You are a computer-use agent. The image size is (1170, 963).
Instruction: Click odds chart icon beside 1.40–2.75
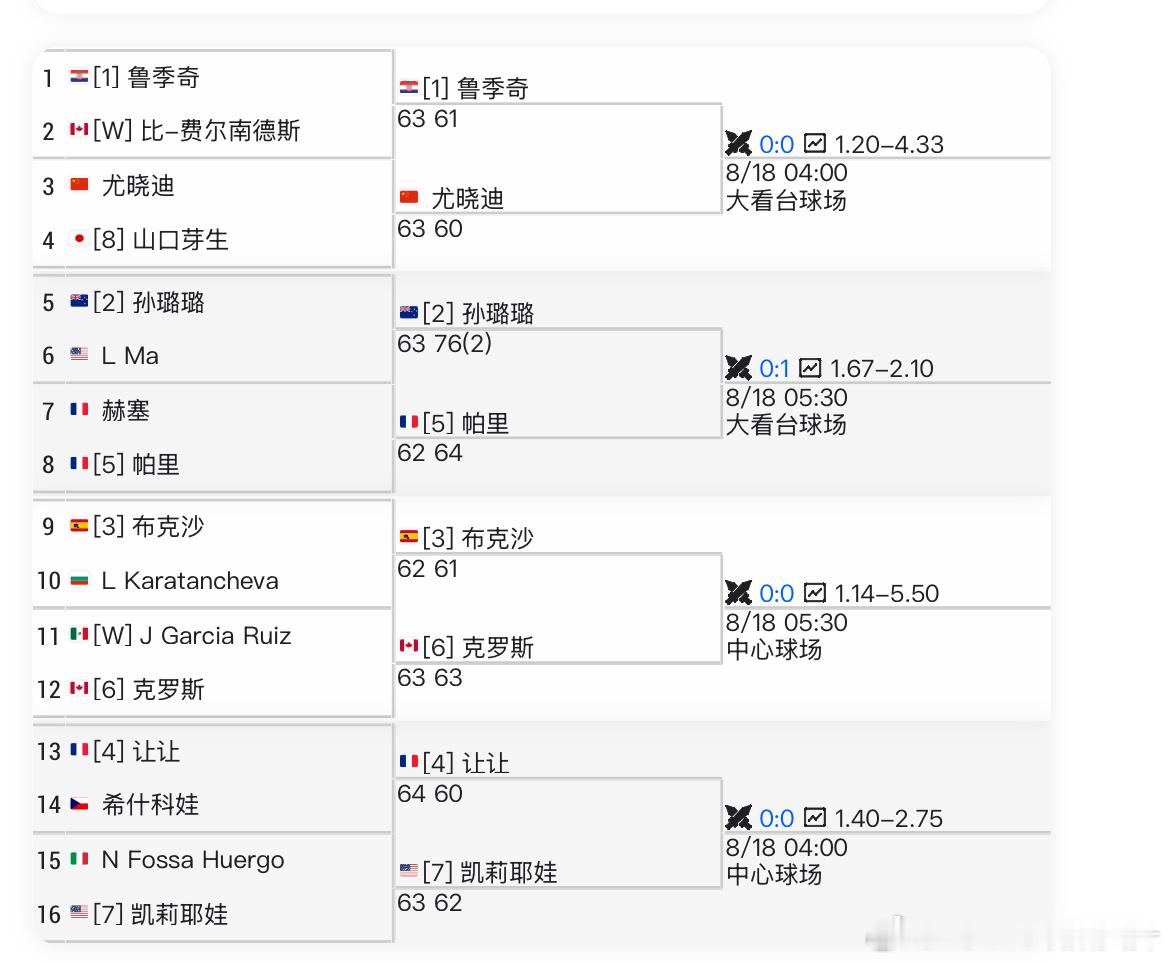814,818
